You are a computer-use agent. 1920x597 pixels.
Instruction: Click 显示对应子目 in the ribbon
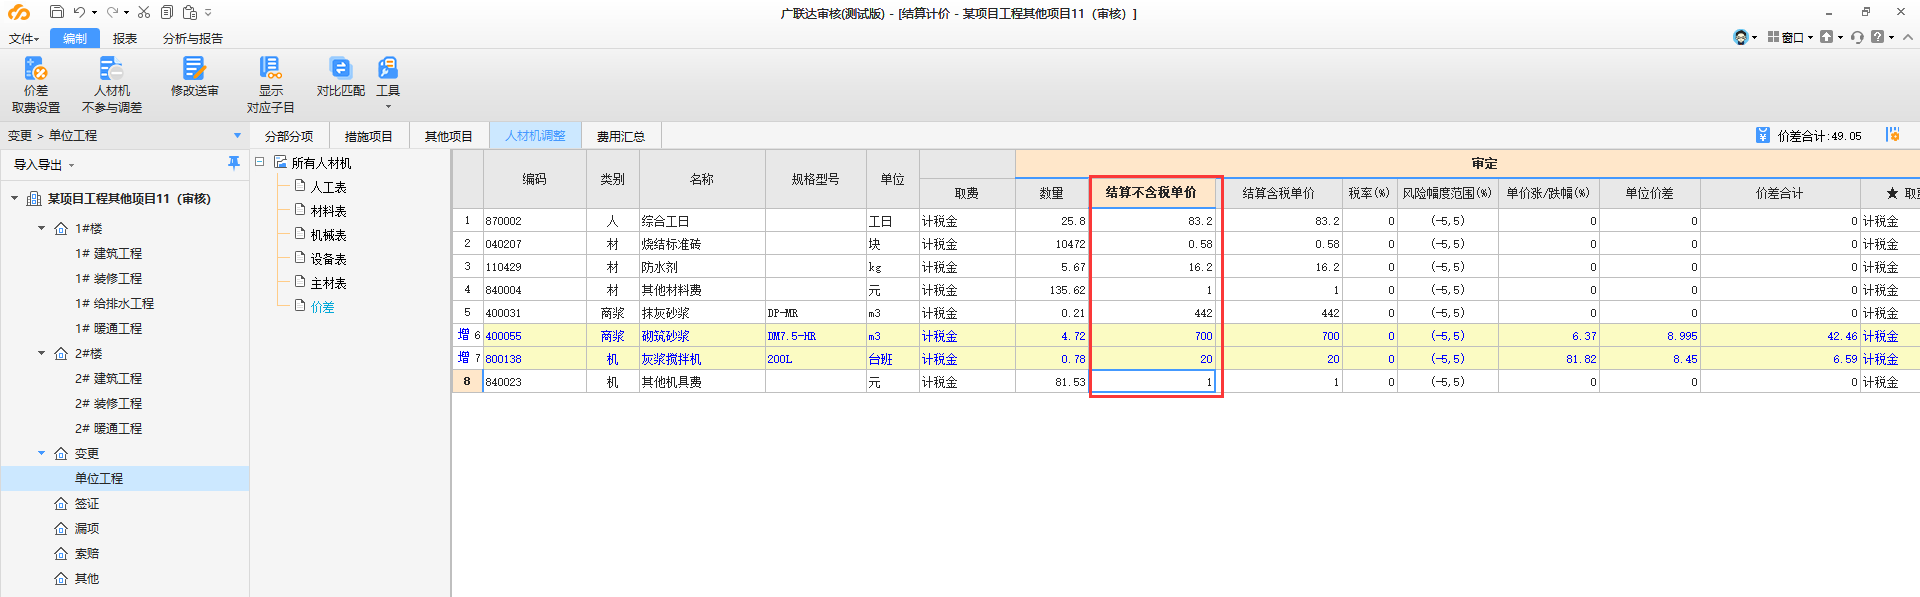tap(270, 84)
